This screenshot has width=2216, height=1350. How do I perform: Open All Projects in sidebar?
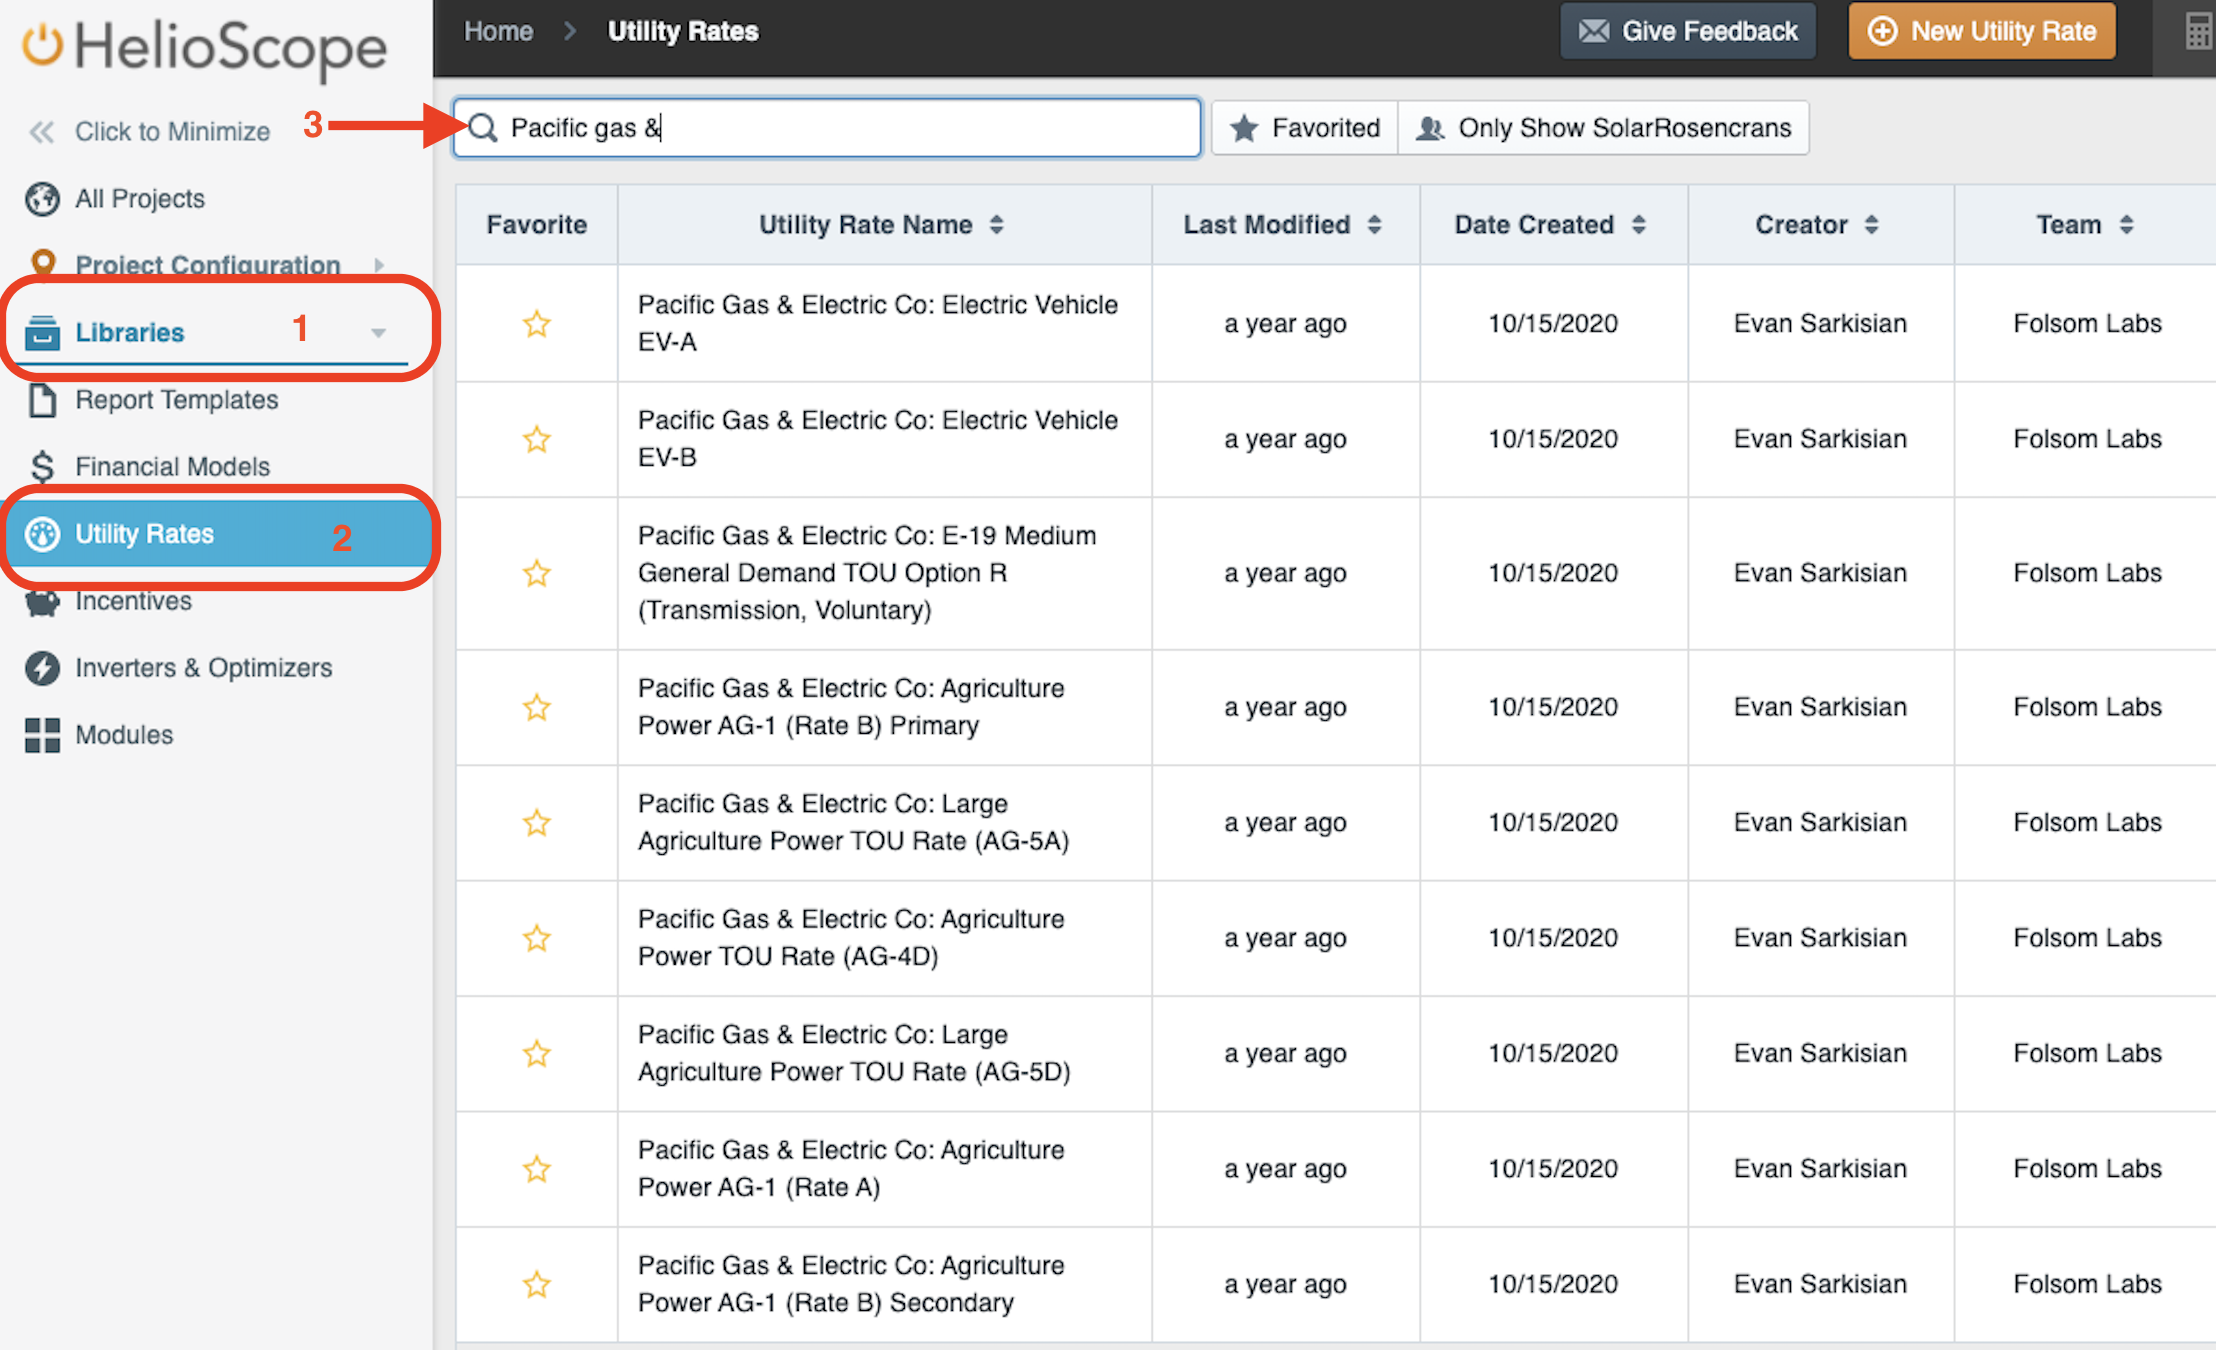point(140,199)
